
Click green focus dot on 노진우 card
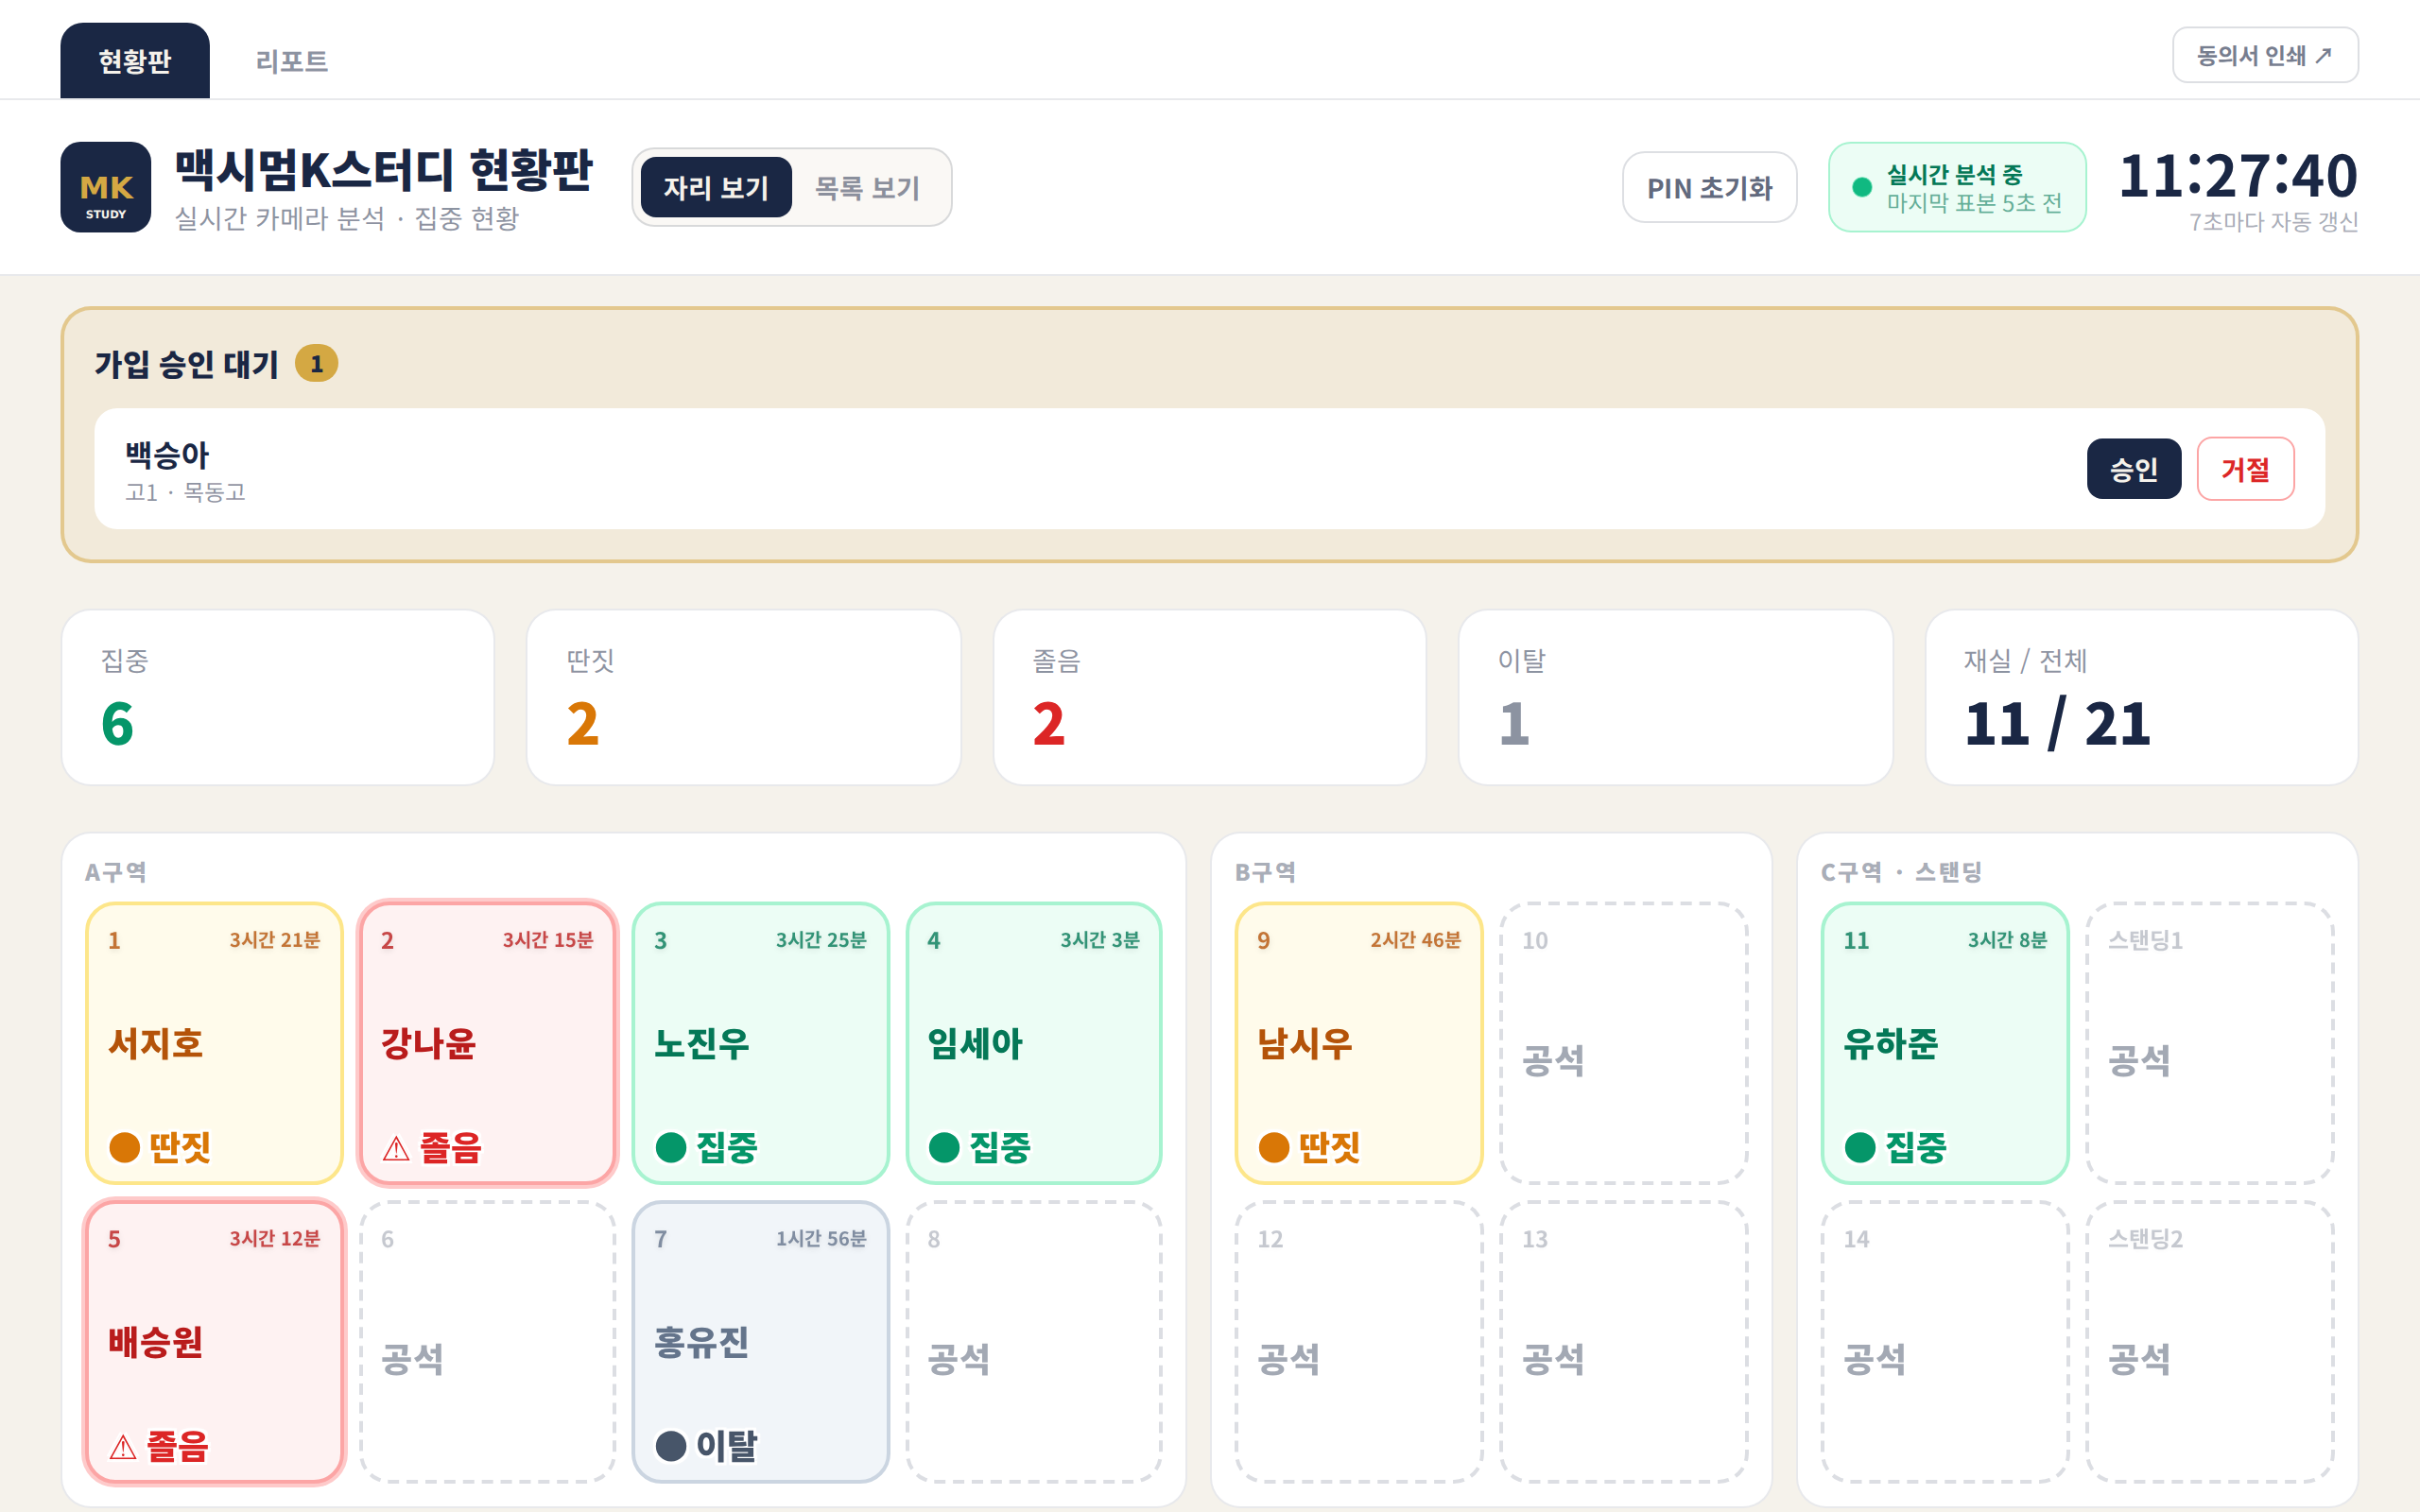(671, 1147)
